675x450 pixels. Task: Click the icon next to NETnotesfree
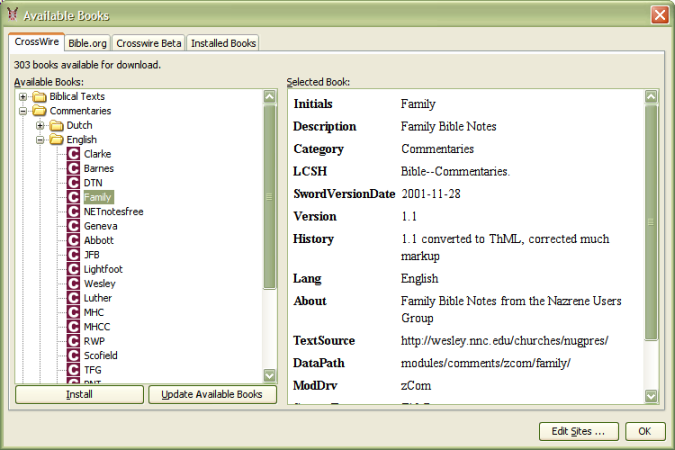pos(73,212)
